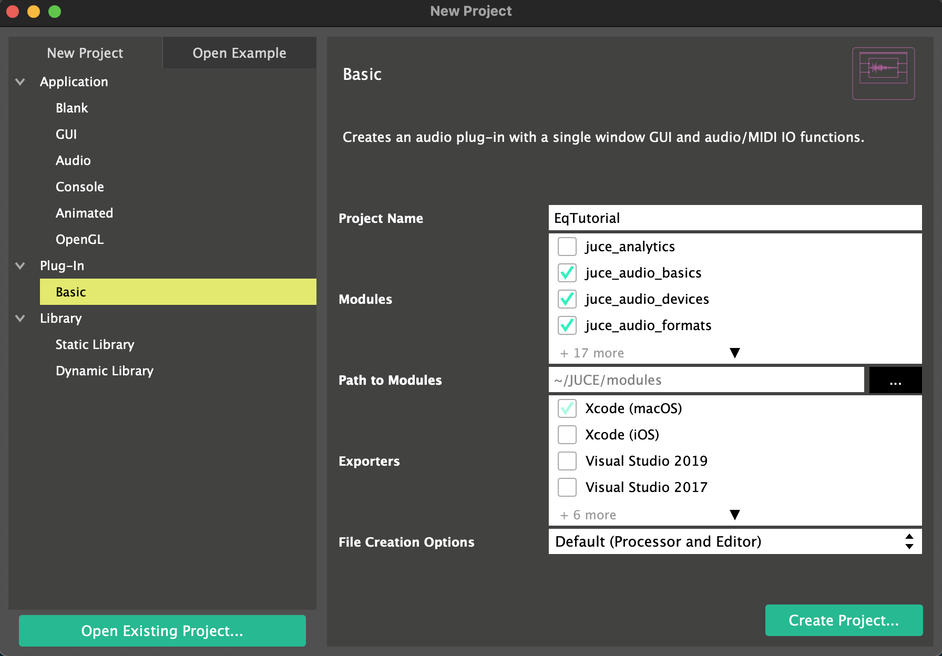
Task: Uncheck the juce_audio_basics module
Action: pyautogui.click(x=567, y=273)
